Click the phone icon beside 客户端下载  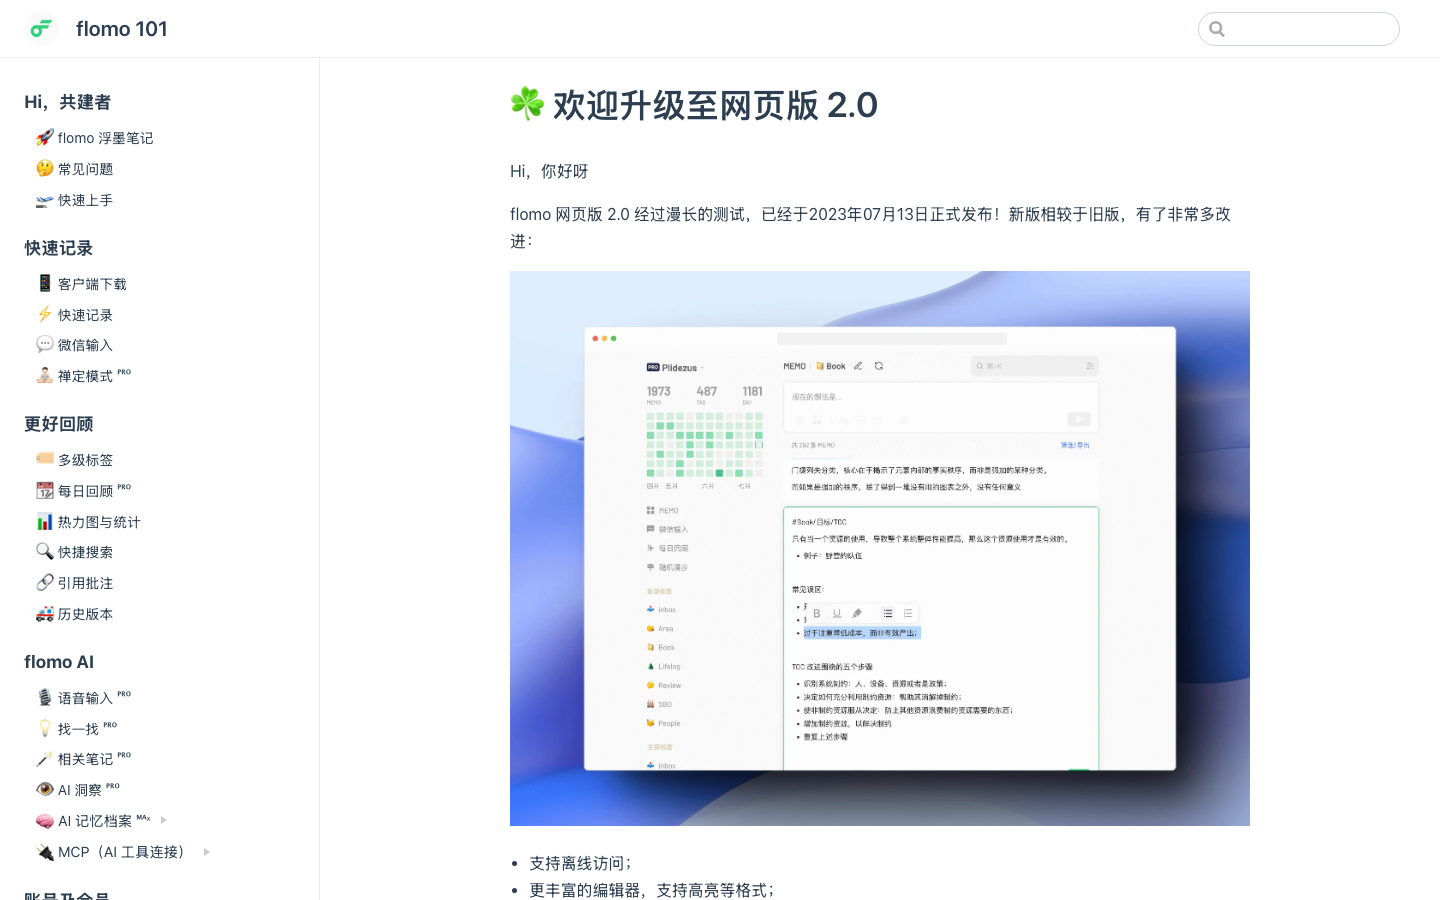click(x=44, y=284)
